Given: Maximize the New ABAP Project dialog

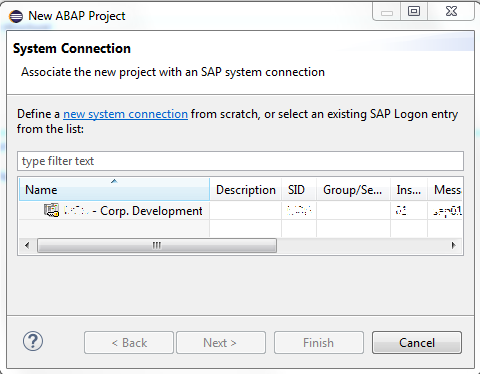Looking at the screenshot, I should pyautogui.click(x=414, y=11).
